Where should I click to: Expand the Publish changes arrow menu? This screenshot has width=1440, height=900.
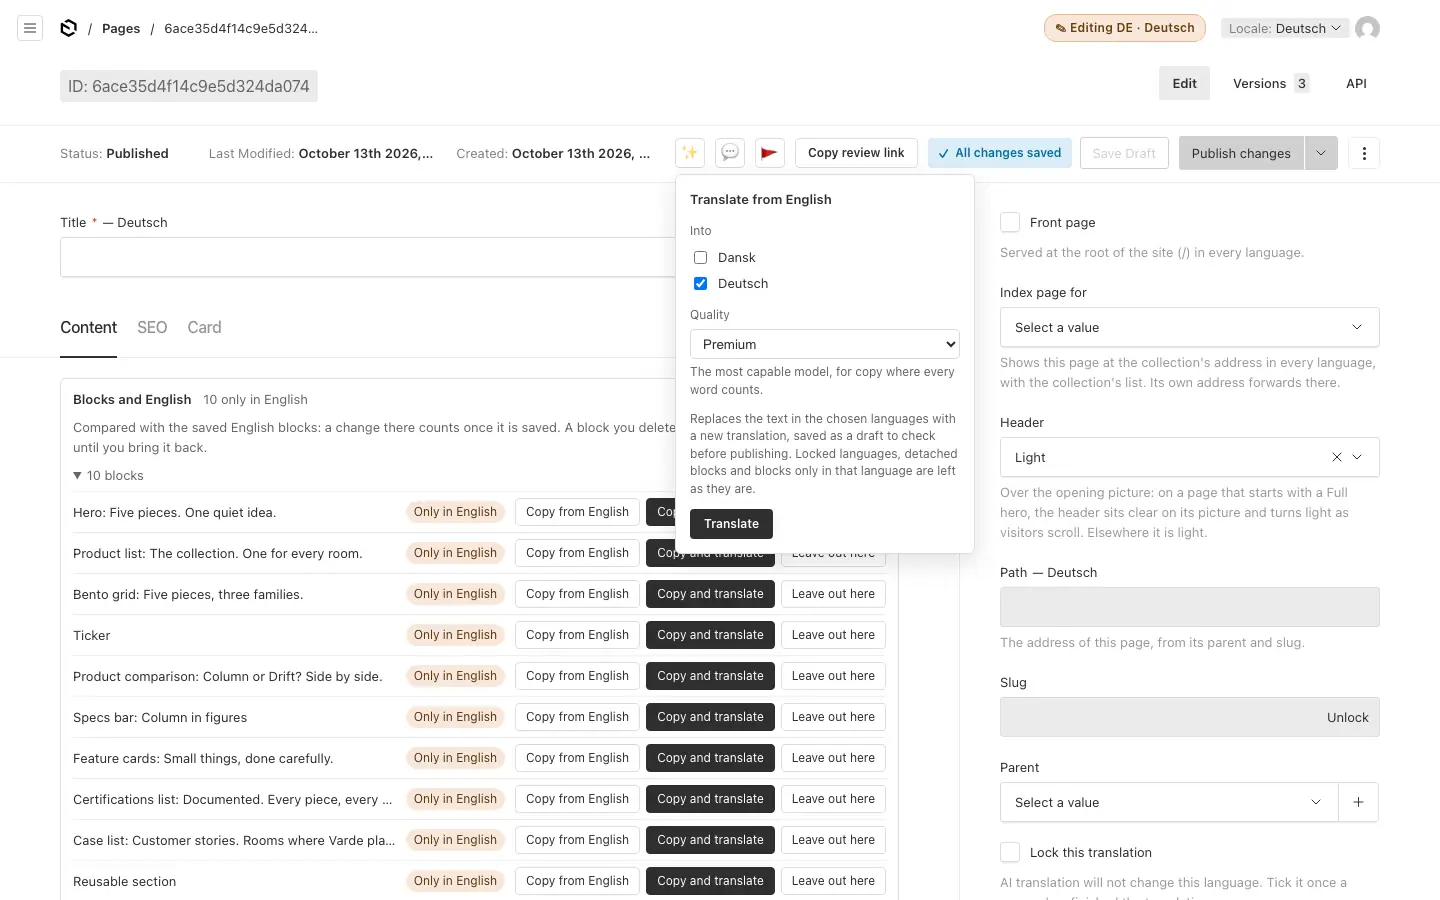[1321, 153]
